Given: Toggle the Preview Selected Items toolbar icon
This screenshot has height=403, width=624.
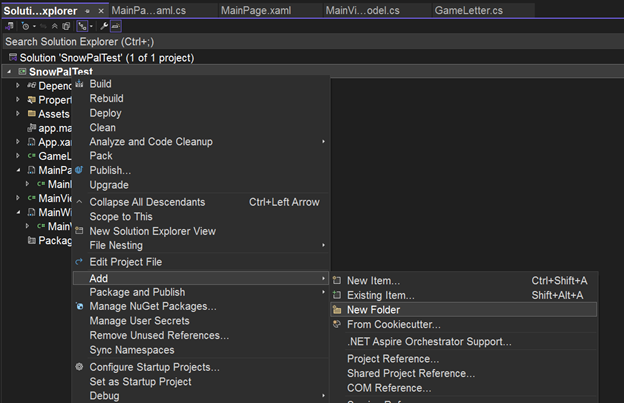Looking at the screenshot, I should coord(115,26).
